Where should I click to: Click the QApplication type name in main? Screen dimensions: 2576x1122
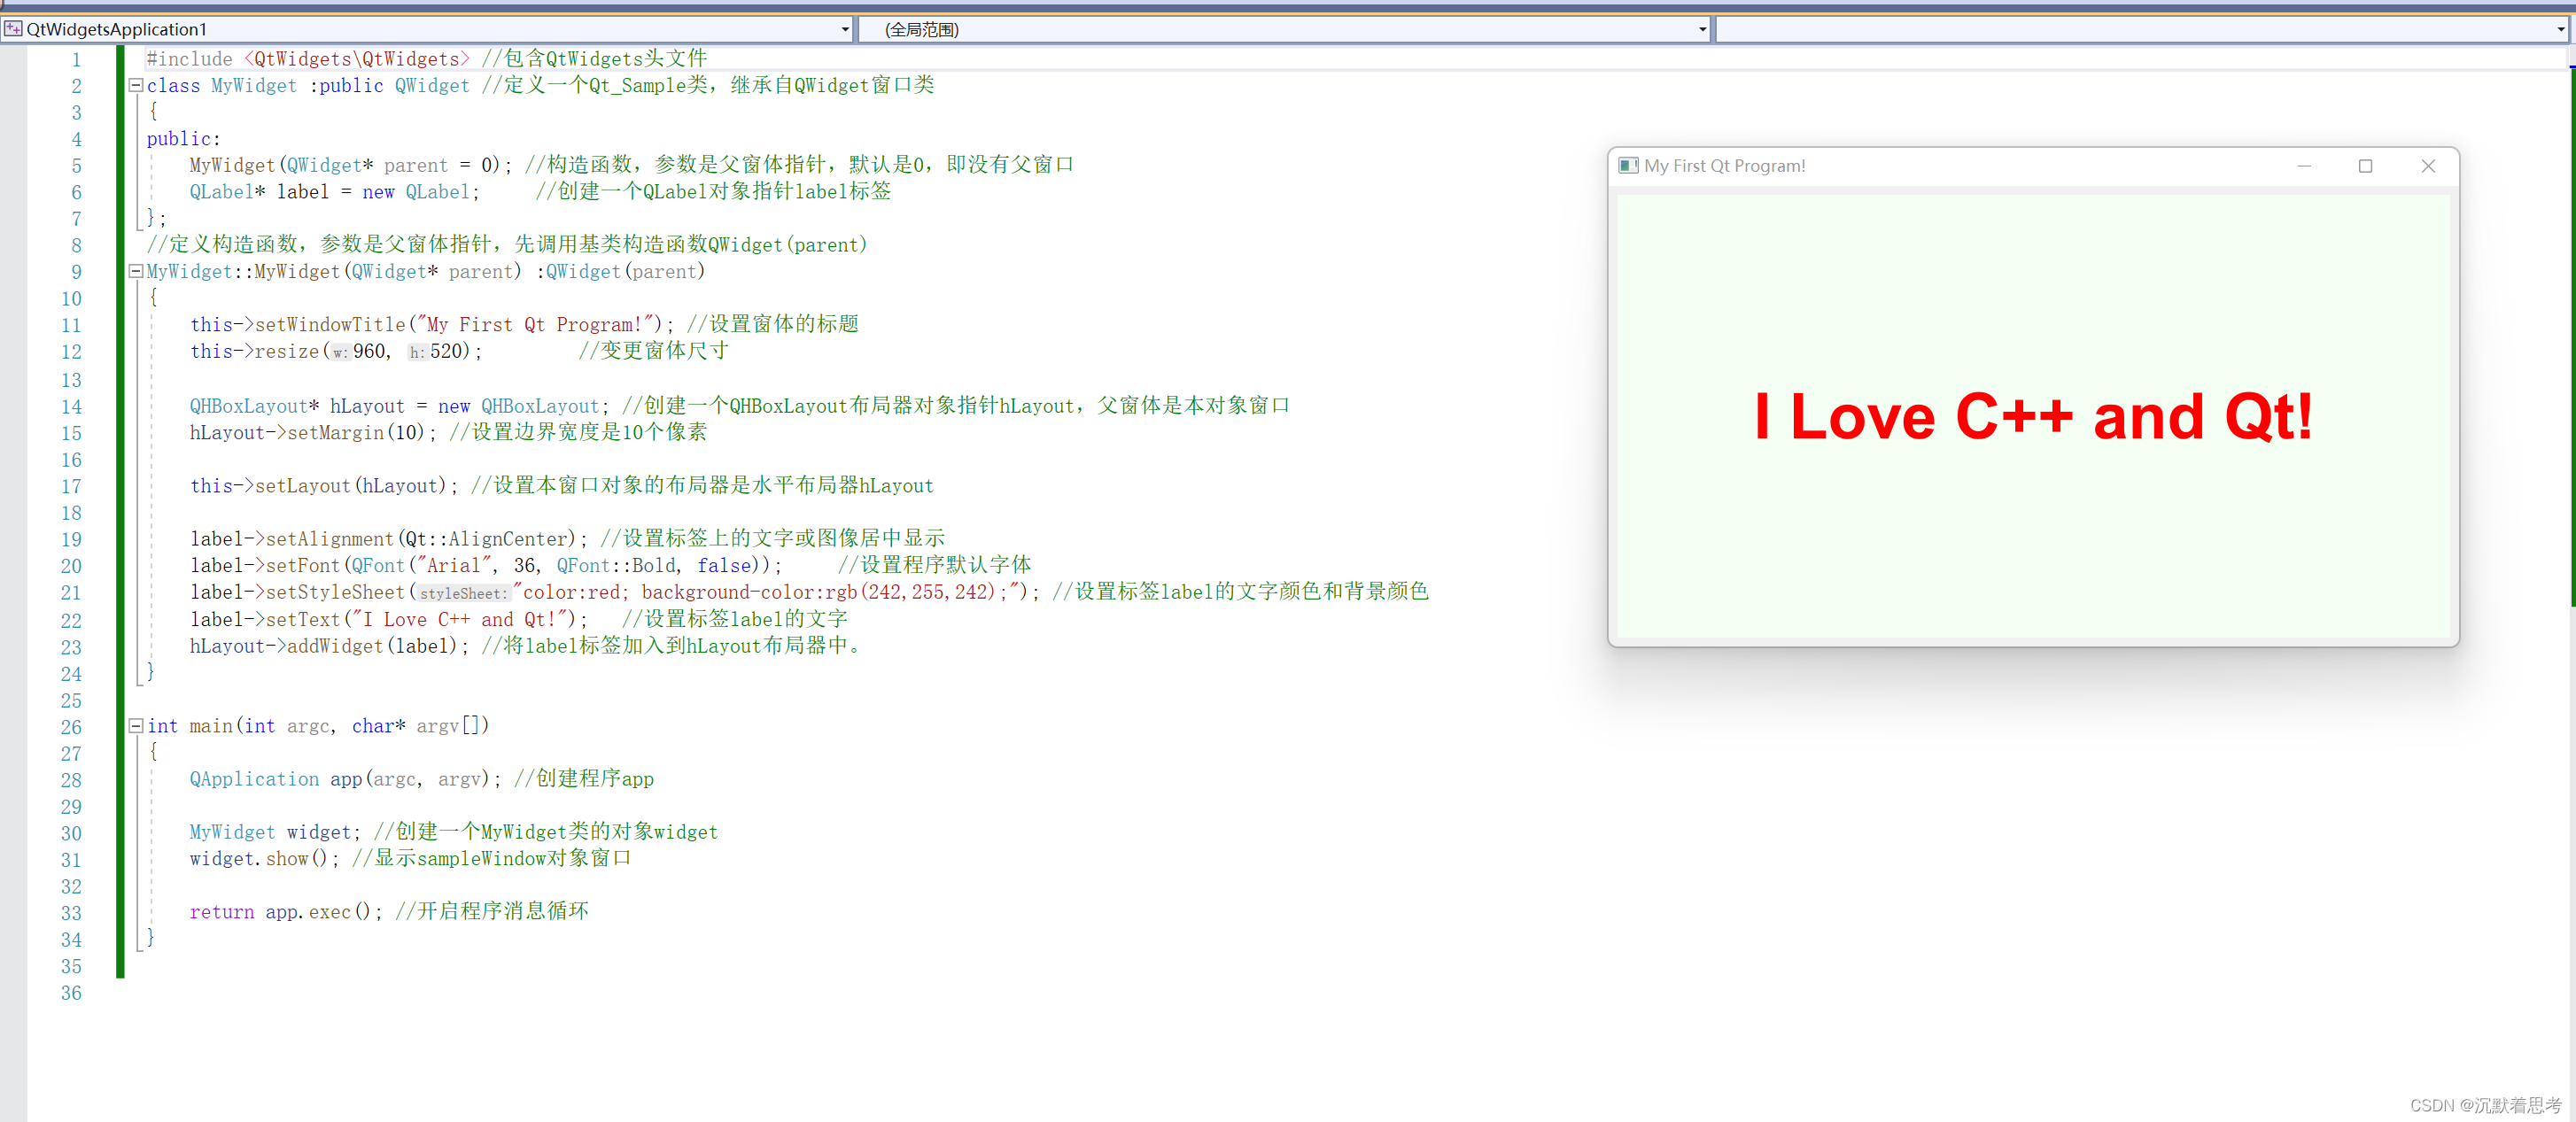tap(254, 779)
